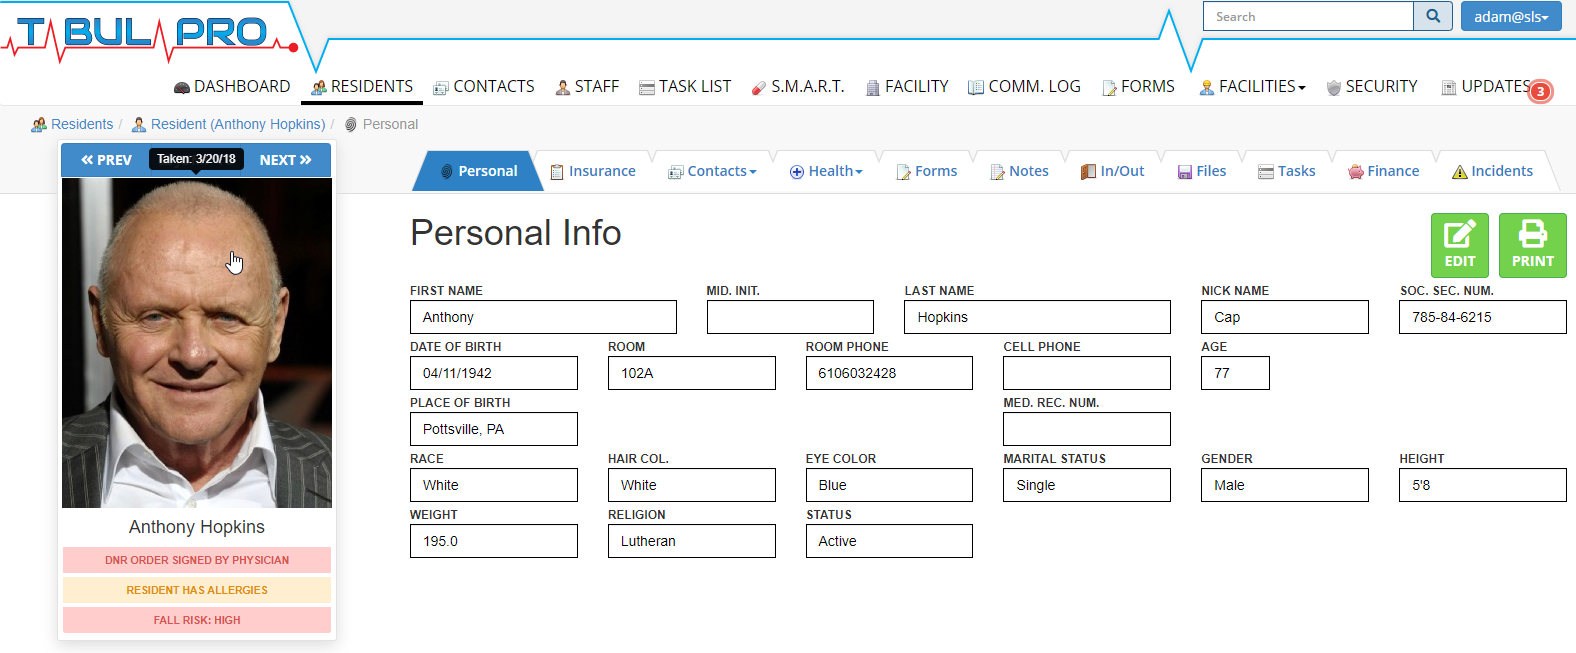Open the Residents nav item
1576x653 pixels.
(x=362, y=87)
